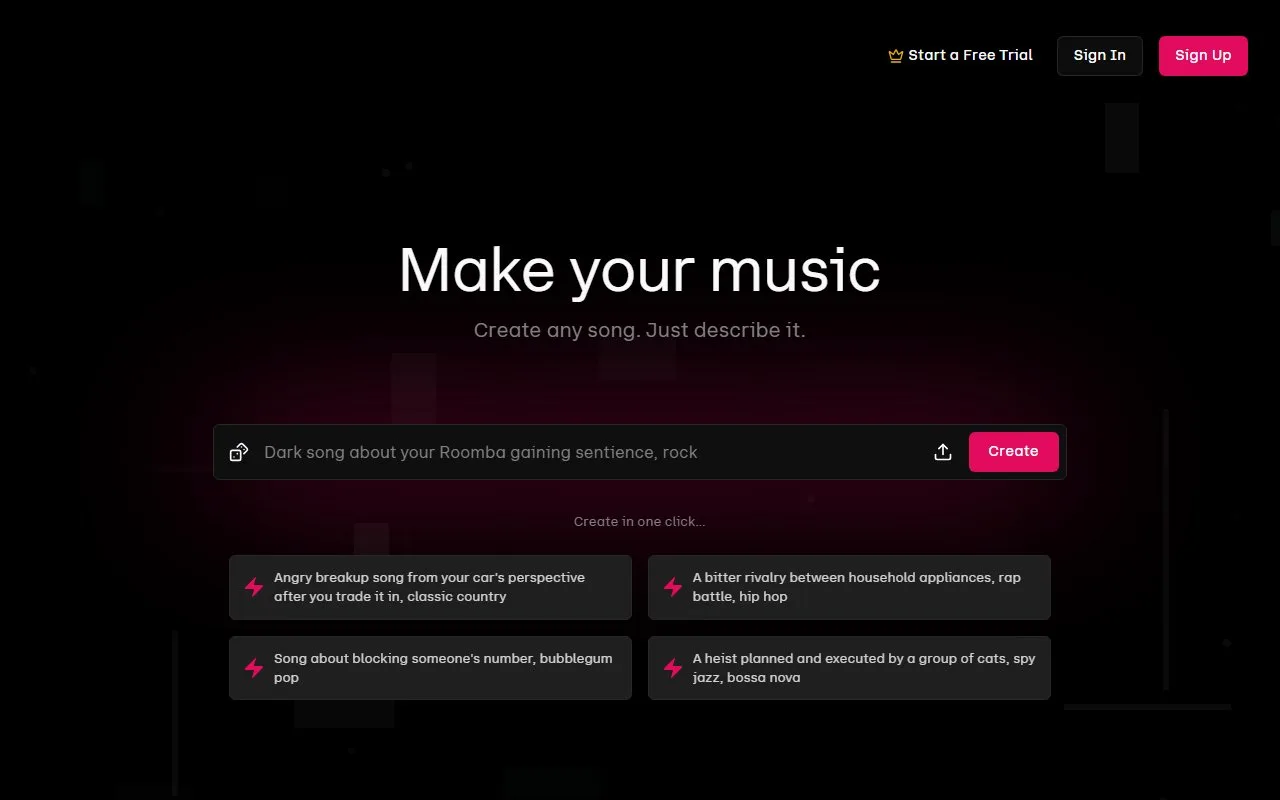
Task: Click lightning icon on the appliances rivalry card
Action: (673, 587)
